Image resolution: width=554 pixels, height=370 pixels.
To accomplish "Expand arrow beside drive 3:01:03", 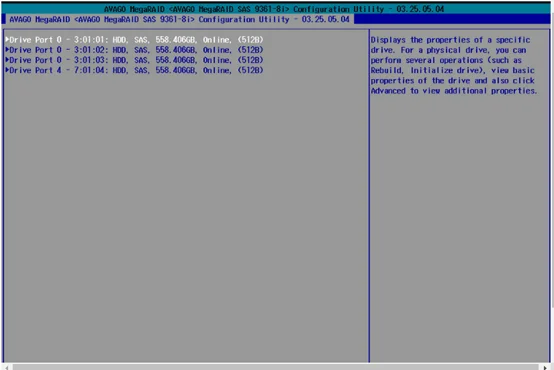I will coord(7,60).
